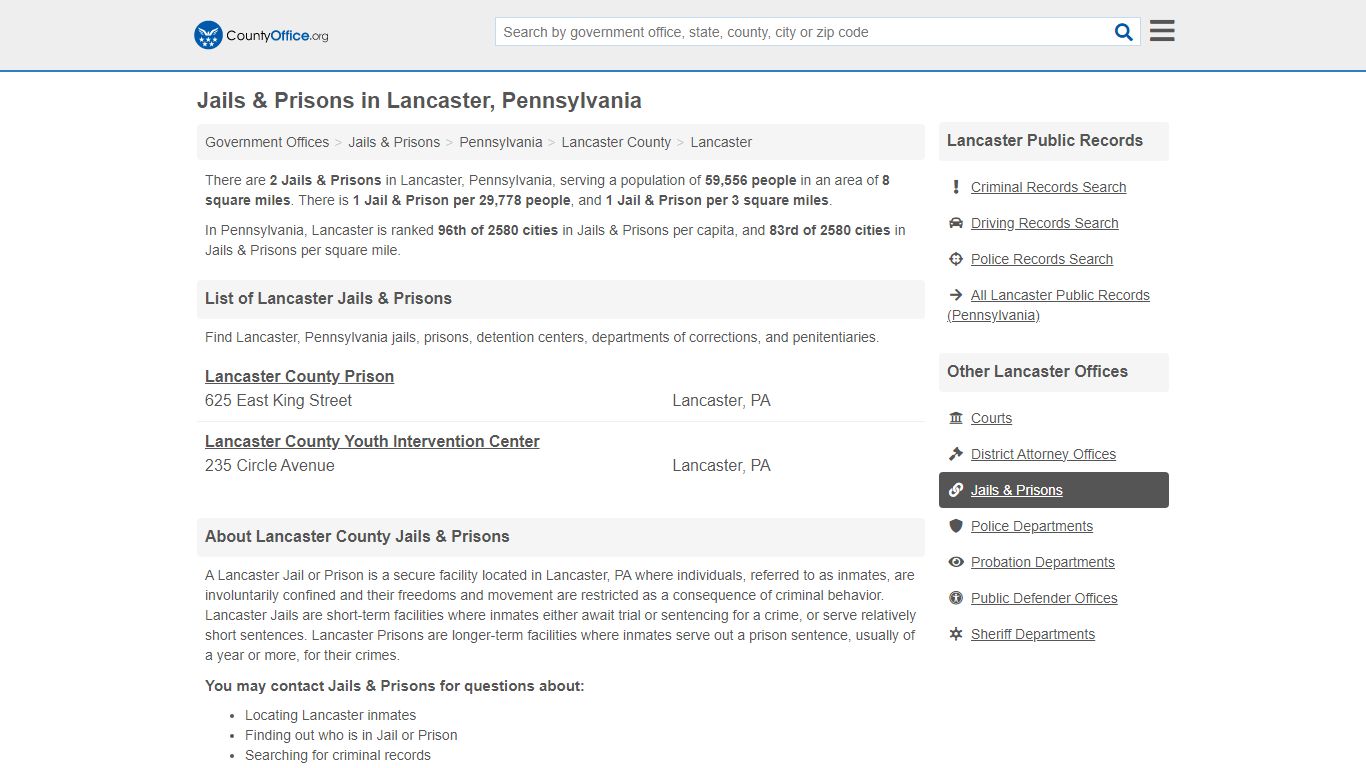This screenshot has height=768, width=1366.
Task: Go to Police Departments link
Action: 1032,526
